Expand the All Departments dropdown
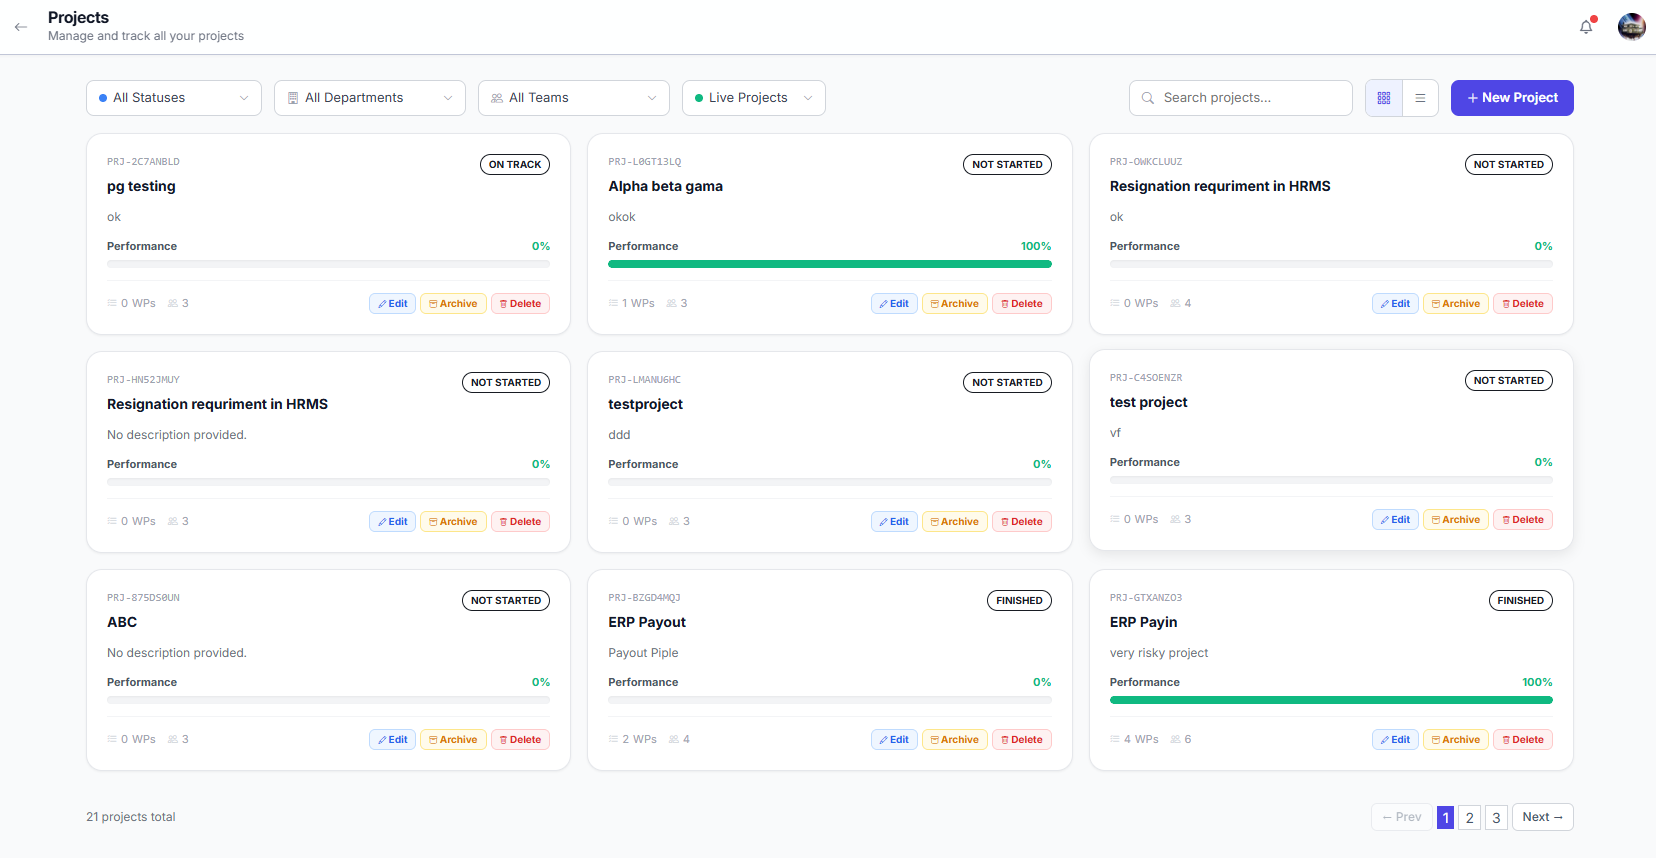1656x858 pixels. [x=370, y=98]
